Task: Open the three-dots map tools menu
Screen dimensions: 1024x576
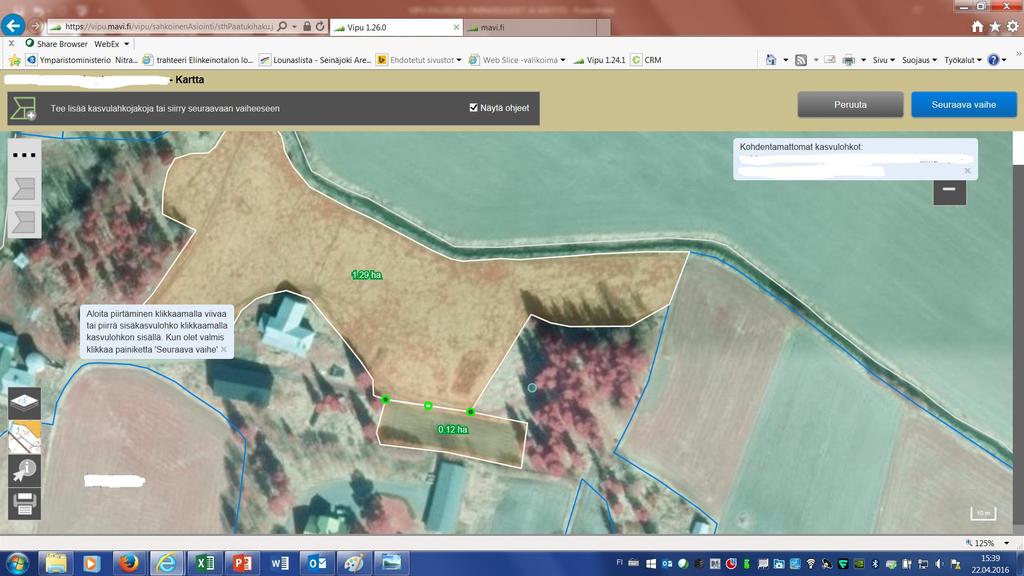Action: 24,155
